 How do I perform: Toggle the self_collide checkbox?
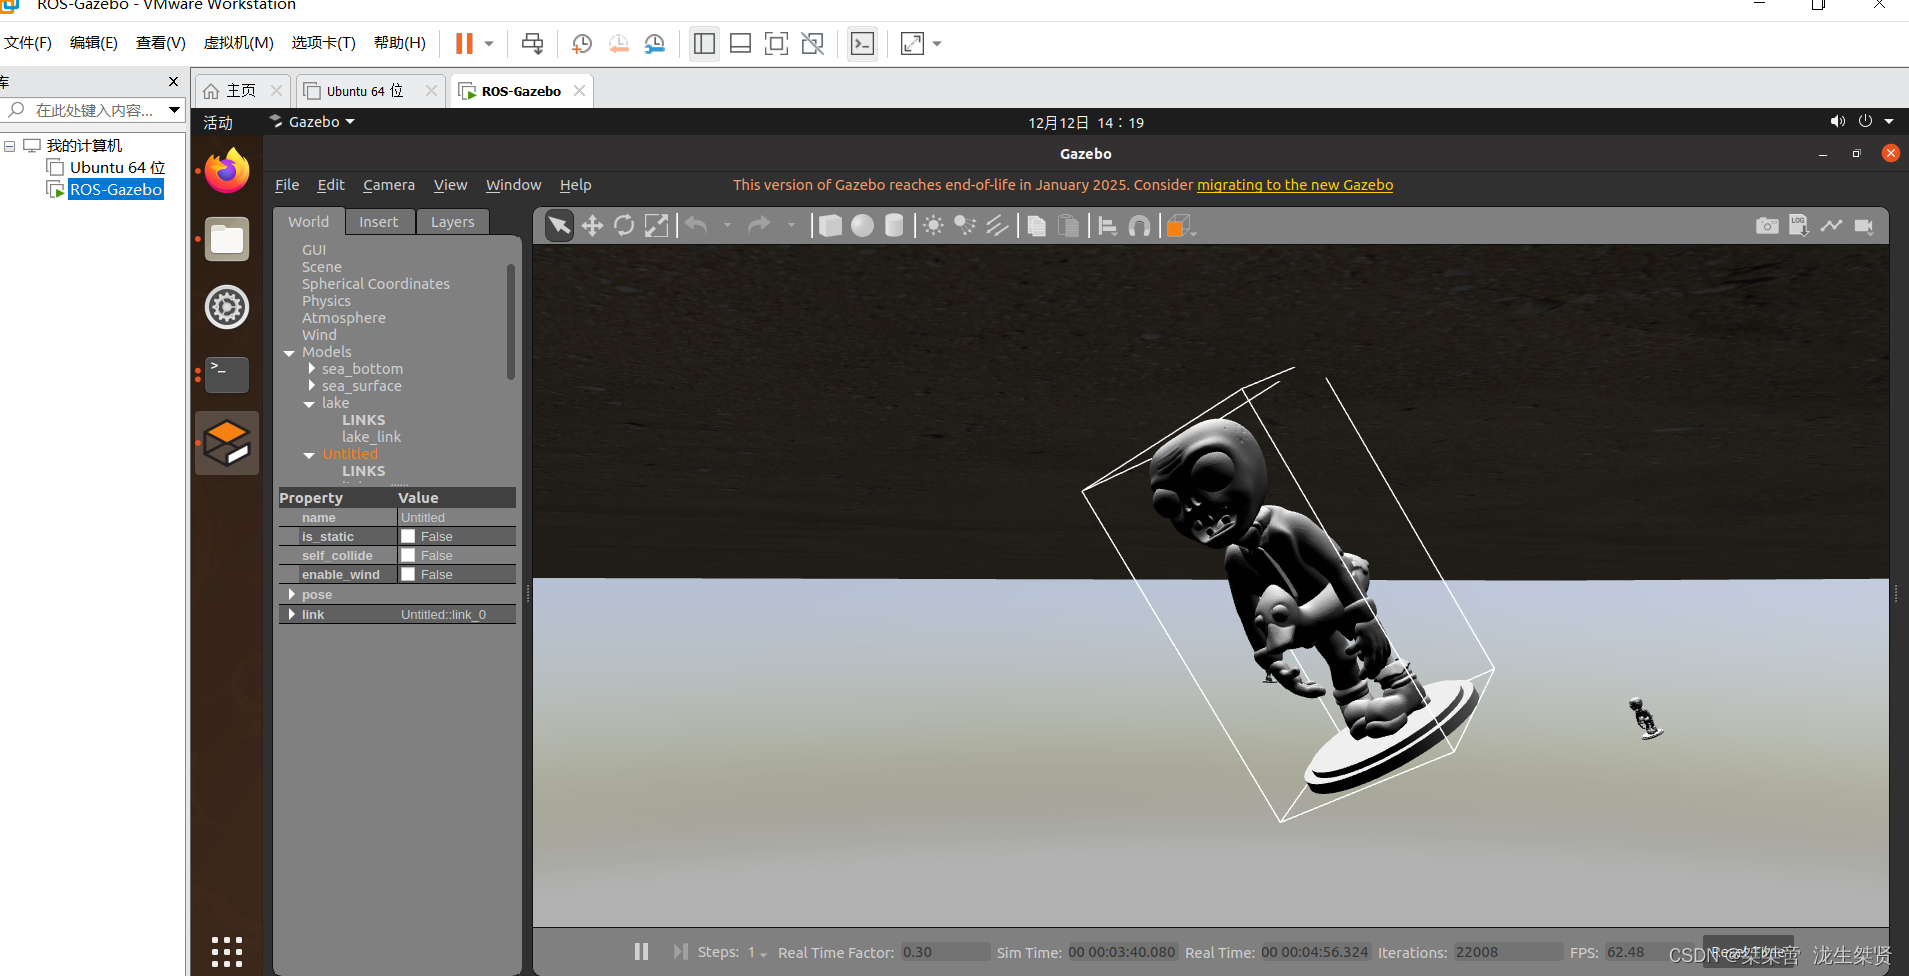pos(408,556)
